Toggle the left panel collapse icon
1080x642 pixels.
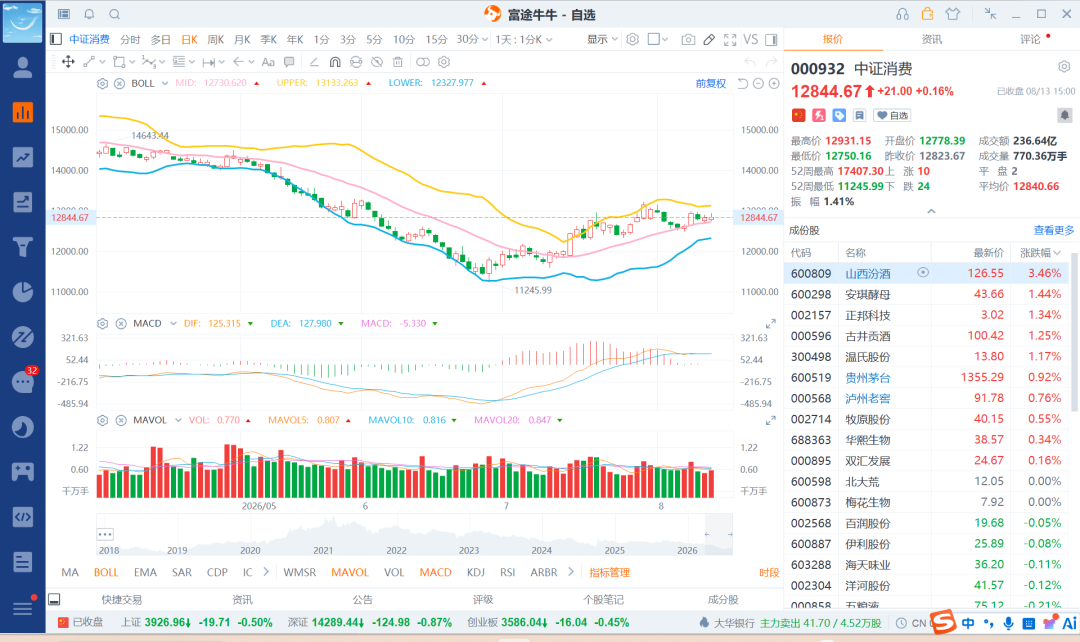pyautogui.click(x=56, y=39)
